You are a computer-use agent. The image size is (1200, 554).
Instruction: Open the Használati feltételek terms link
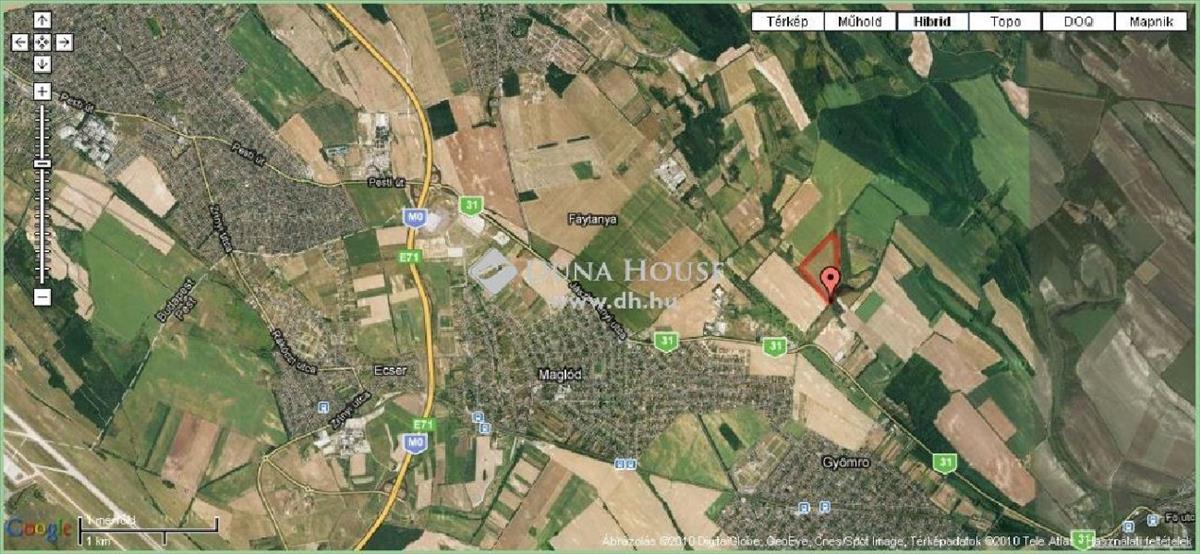click(x=1142, y=540)
